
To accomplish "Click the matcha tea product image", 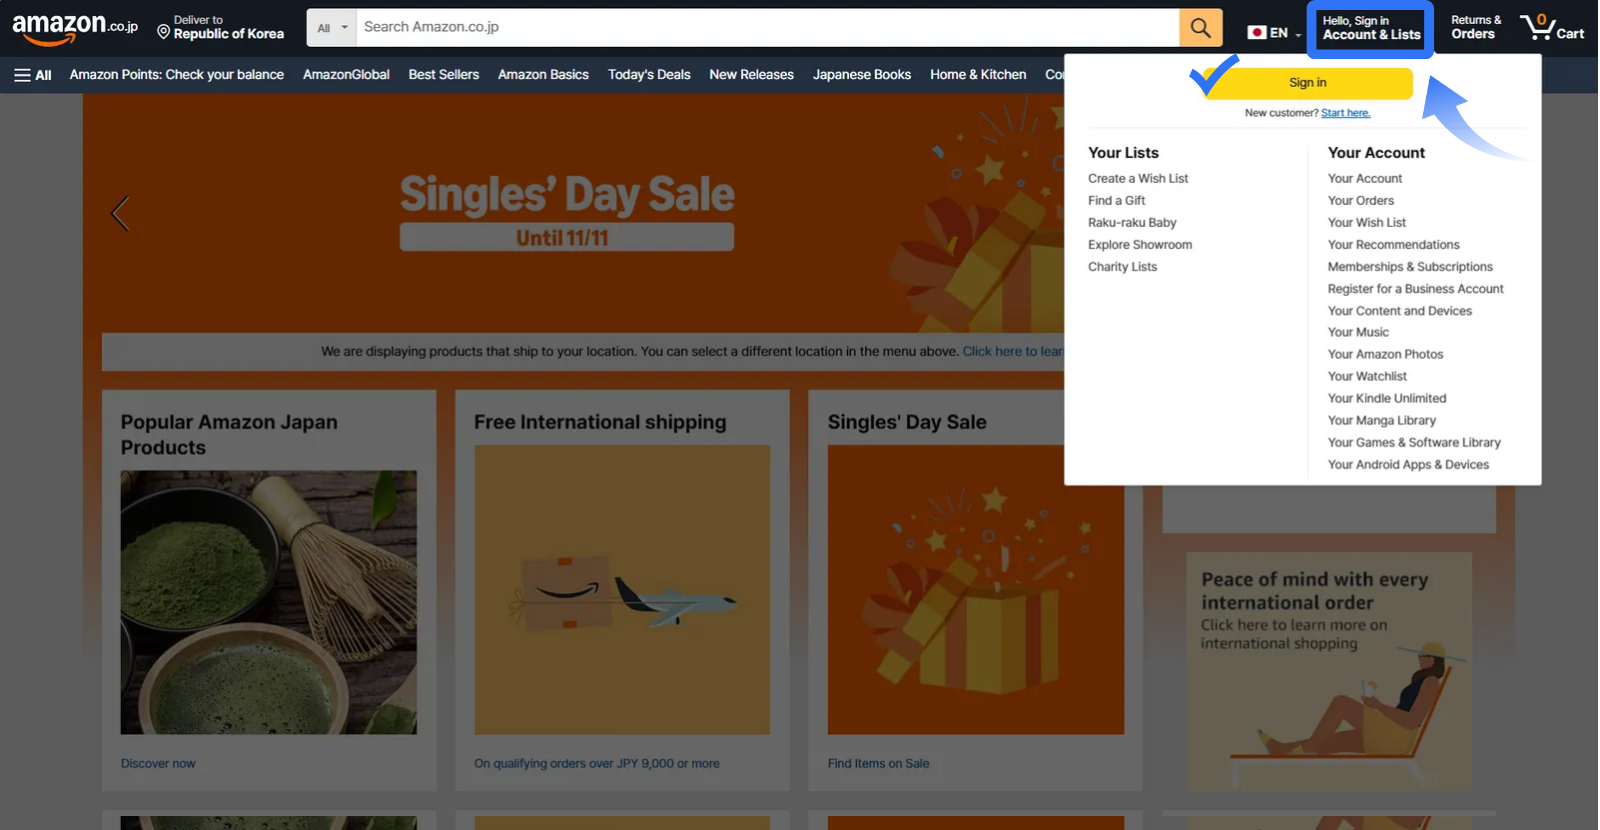I will pyautogui.click(x=269, y=603).
